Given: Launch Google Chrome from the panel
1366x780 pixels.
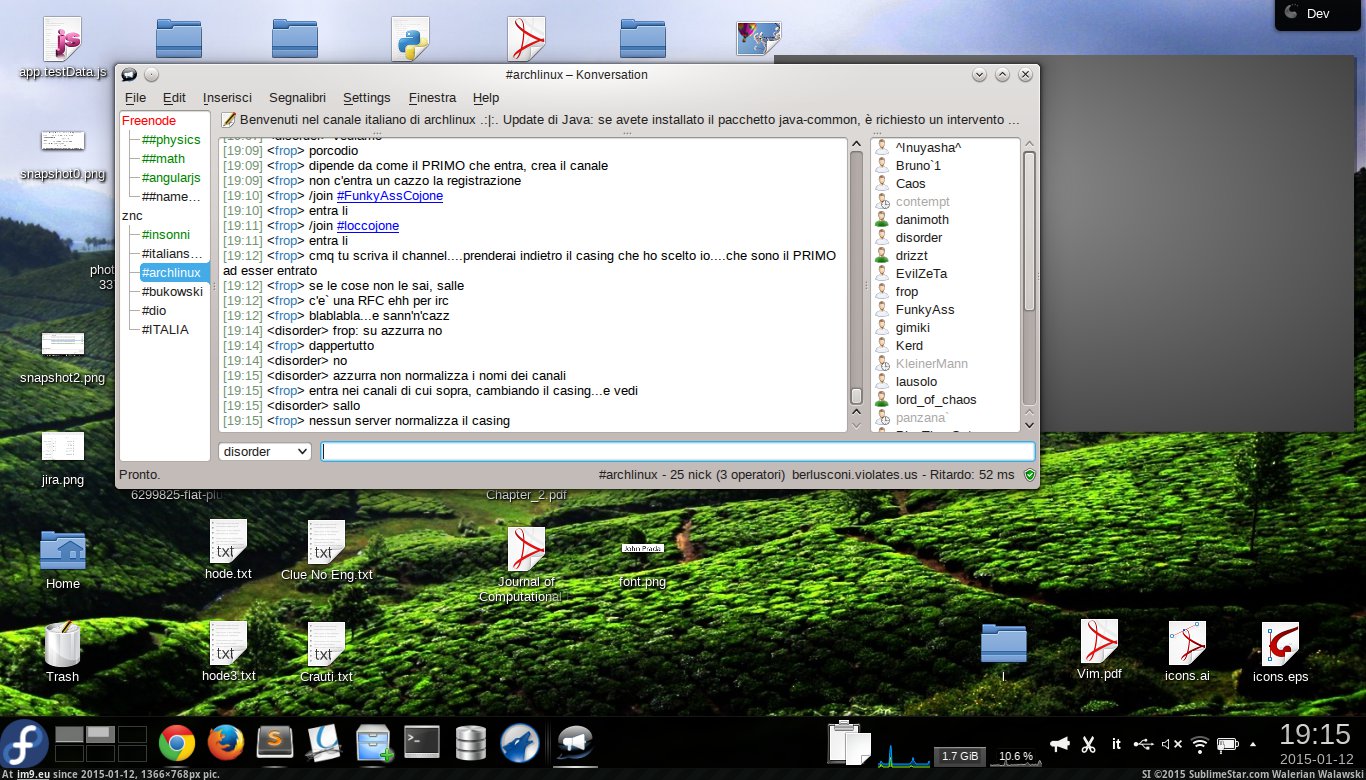Looking at the screenshot, I should [177, 743].
